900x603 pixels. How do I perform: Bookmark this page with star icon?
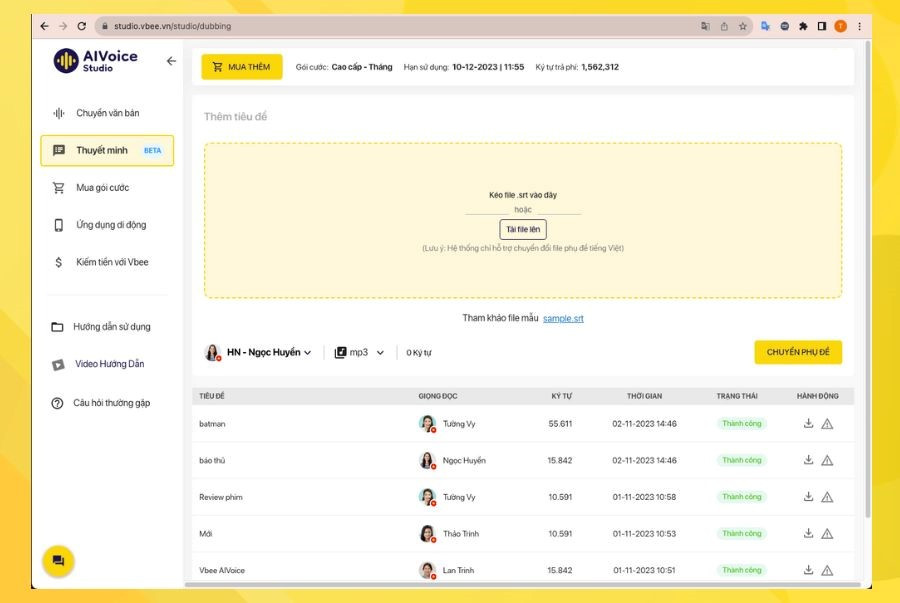coord(743,26)
